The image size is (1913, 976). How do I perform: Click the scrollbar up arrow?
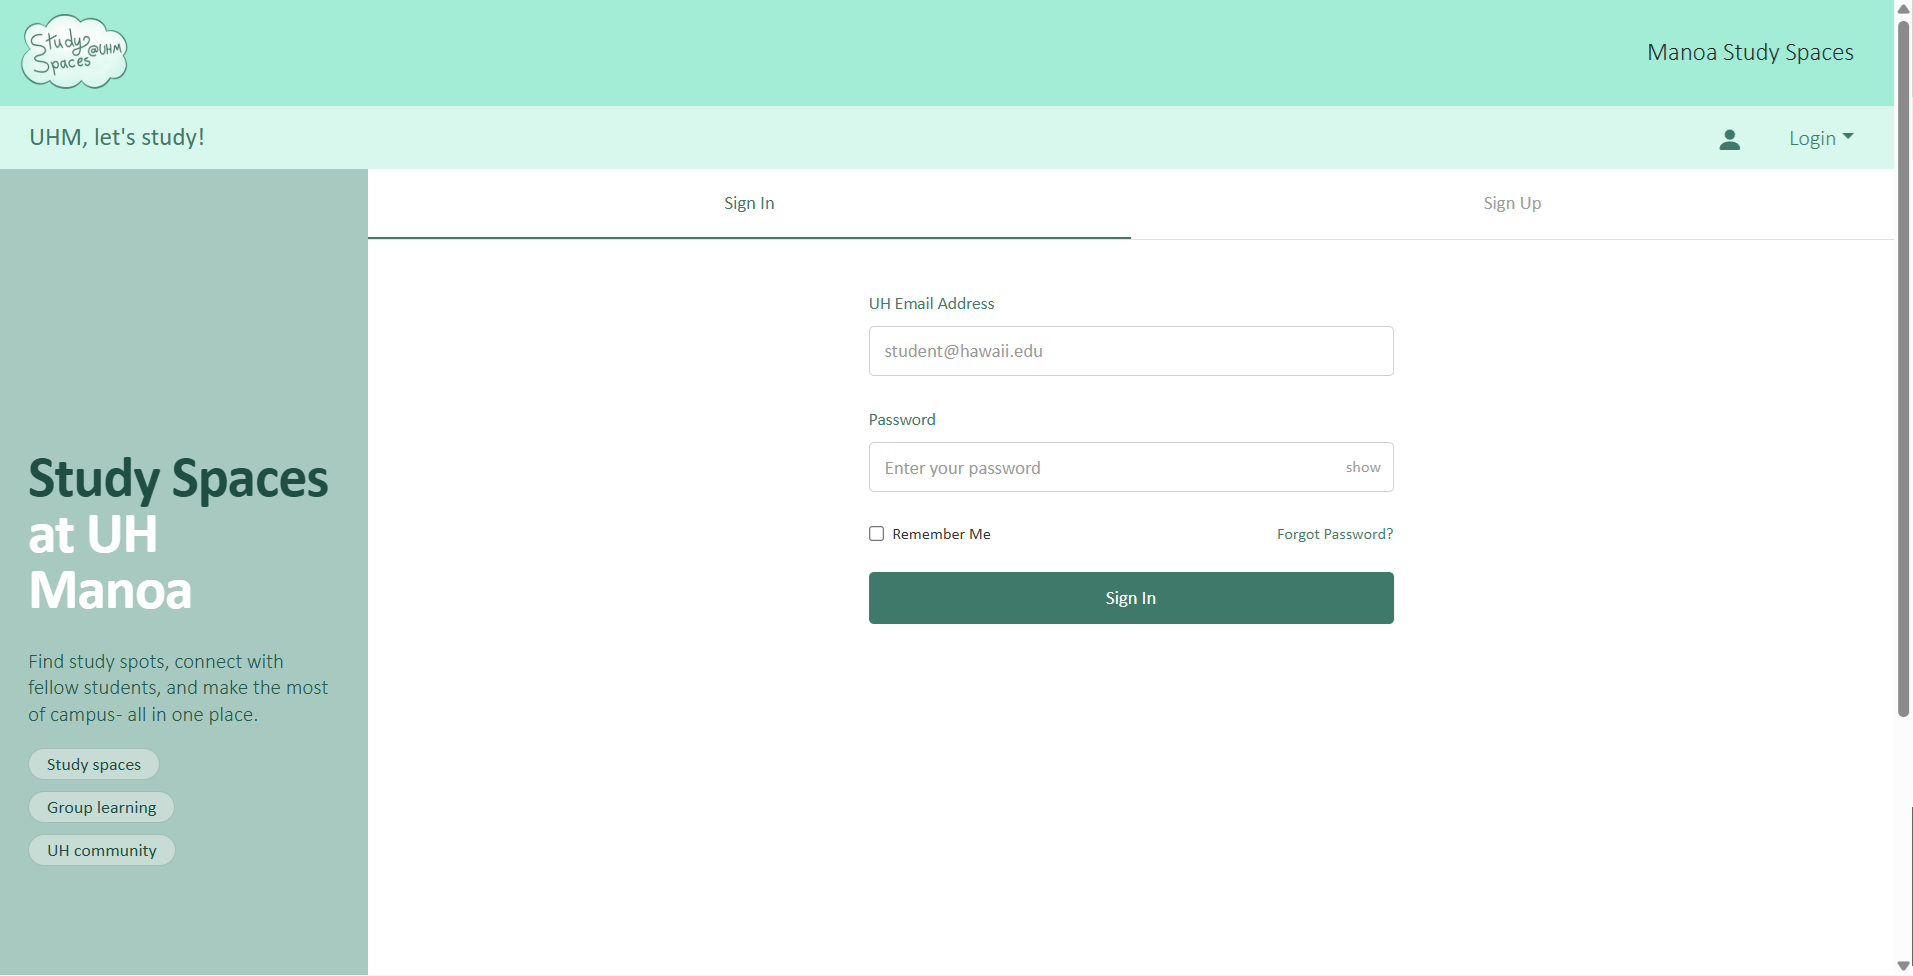click(x=1903, y=9)
